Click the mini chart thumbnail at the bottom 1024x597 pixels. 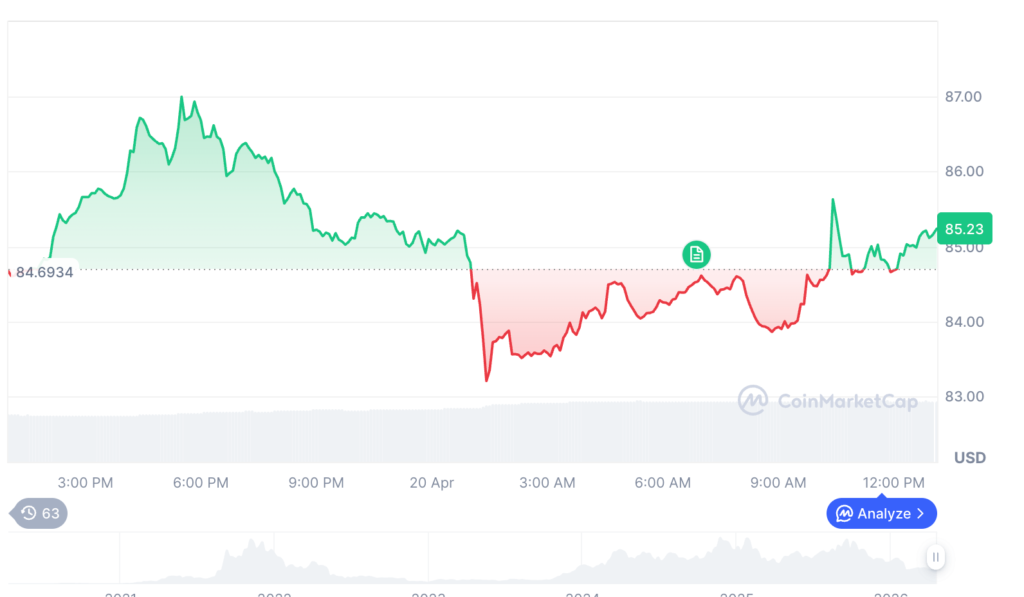[x=500, y=557]
